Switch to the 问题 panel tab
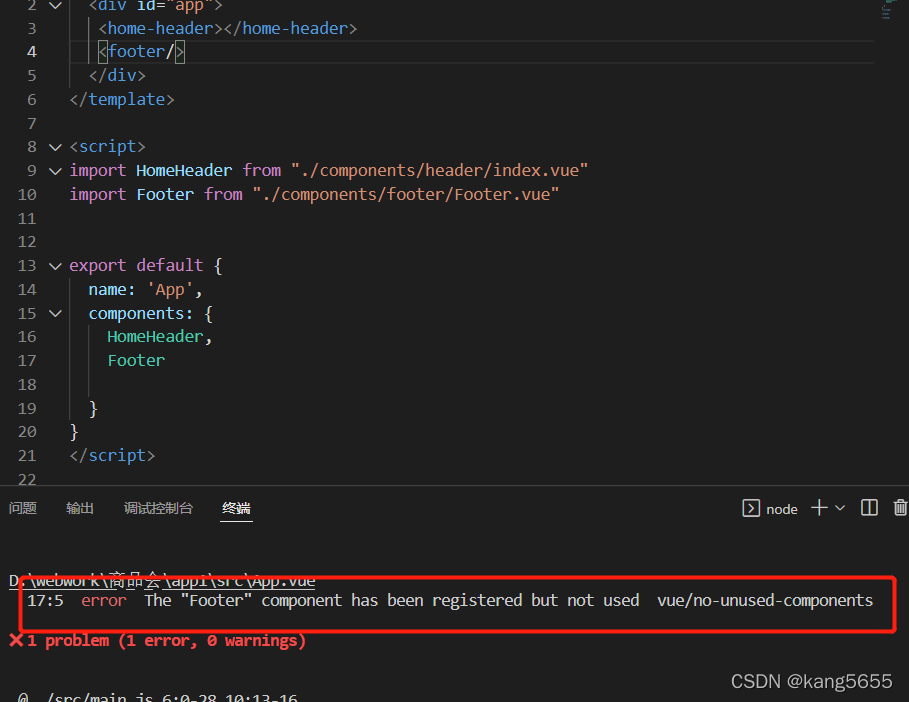 tap(23, 508)
